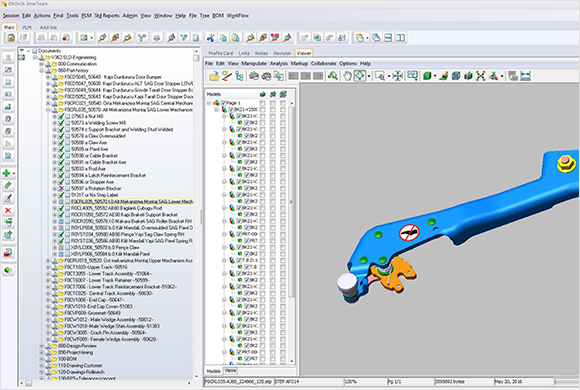The image size is (580, 390).
Task: Click the green plus add icon in left sidebar
Action: pos(6,173)
